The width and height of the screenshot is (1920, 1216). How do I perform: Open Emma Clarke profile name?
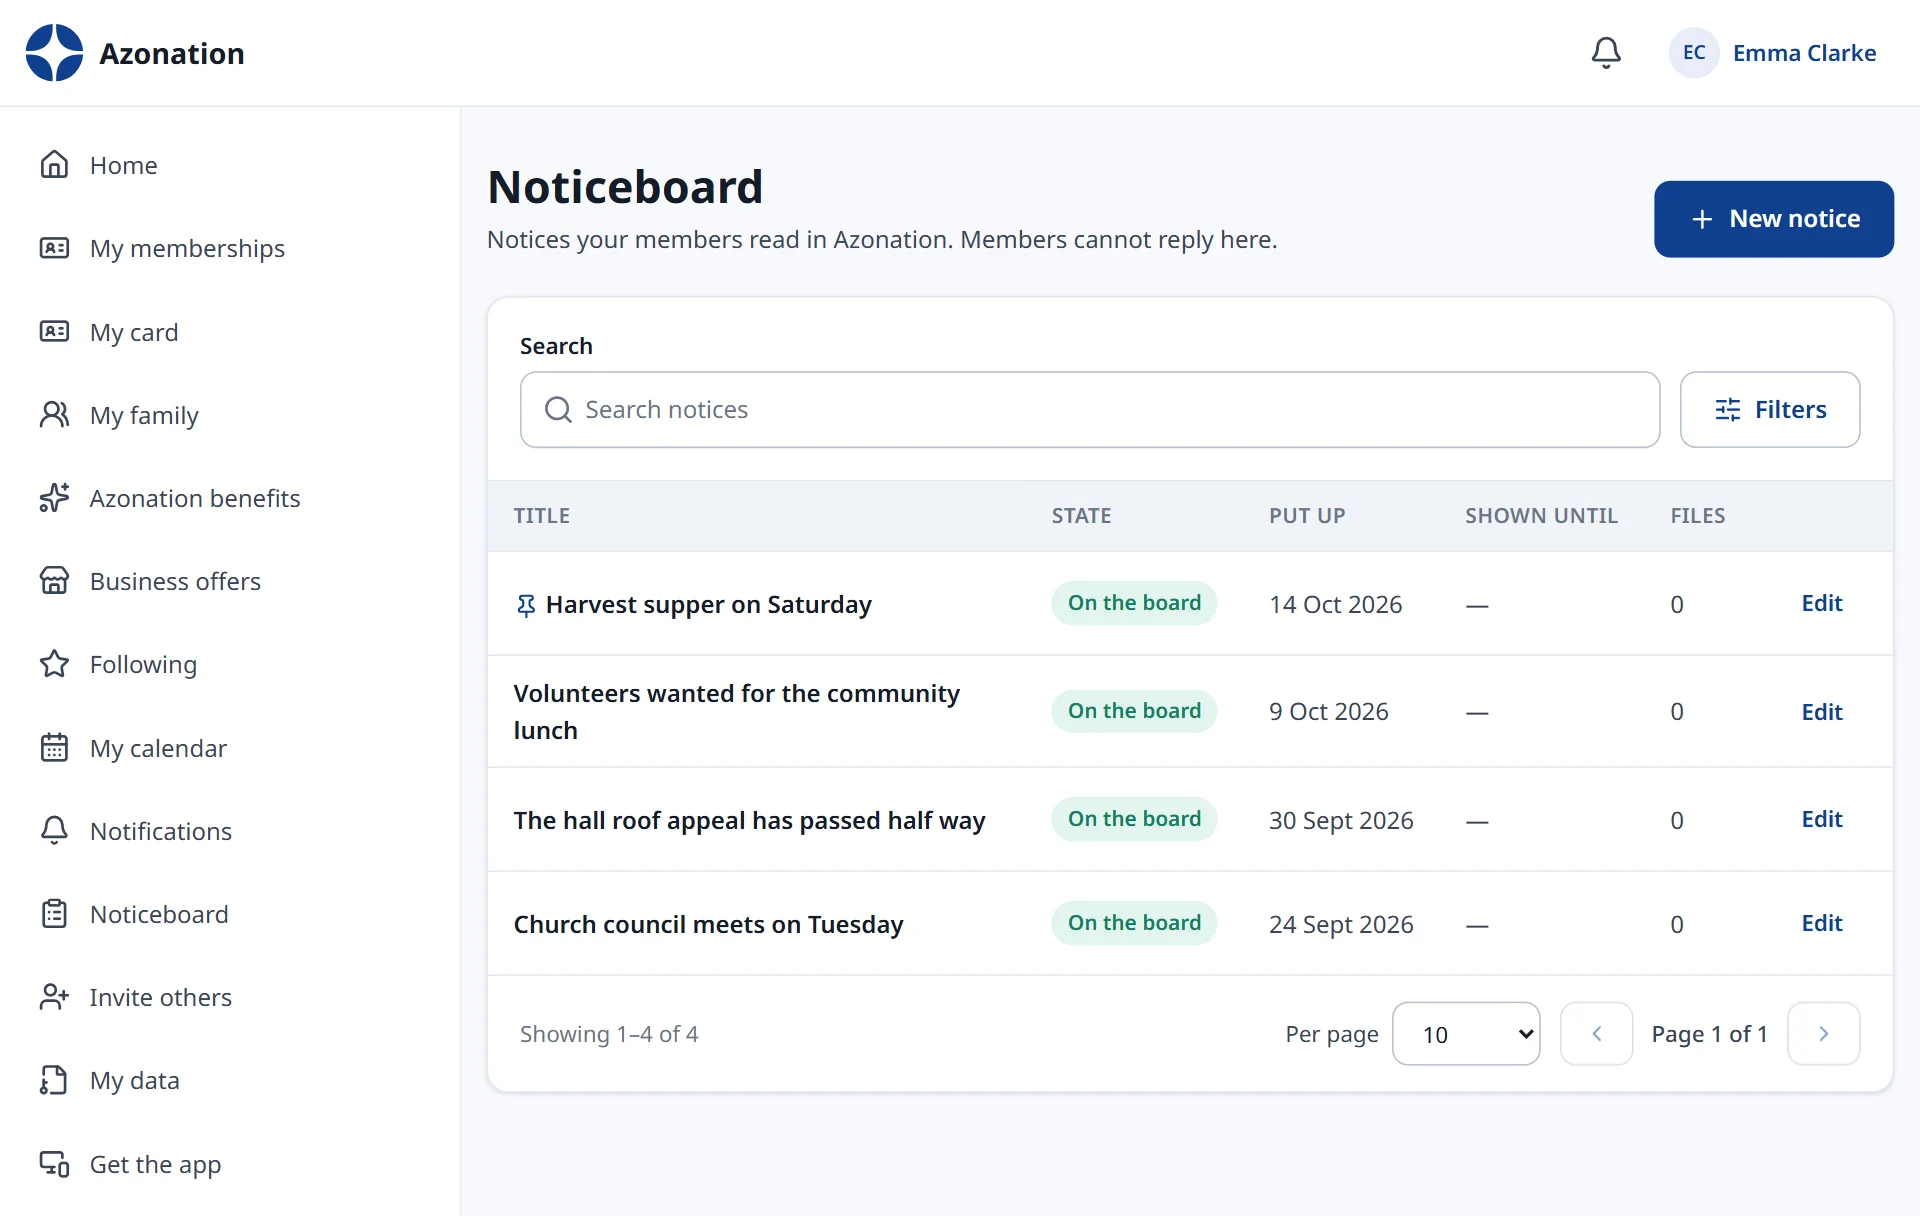pos(1804,53)
